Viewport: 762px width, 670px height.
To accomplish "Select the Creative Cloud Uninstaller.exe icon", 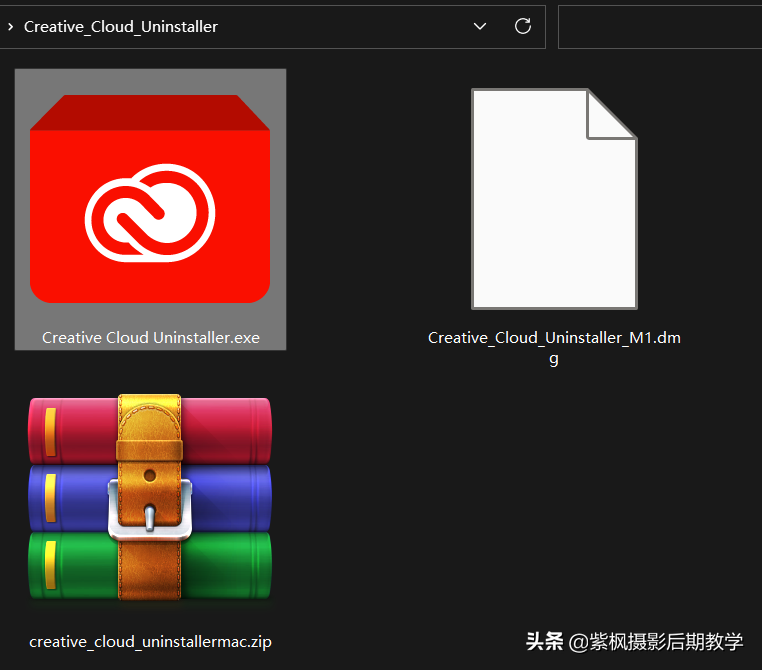I will (x=150, y=199).
